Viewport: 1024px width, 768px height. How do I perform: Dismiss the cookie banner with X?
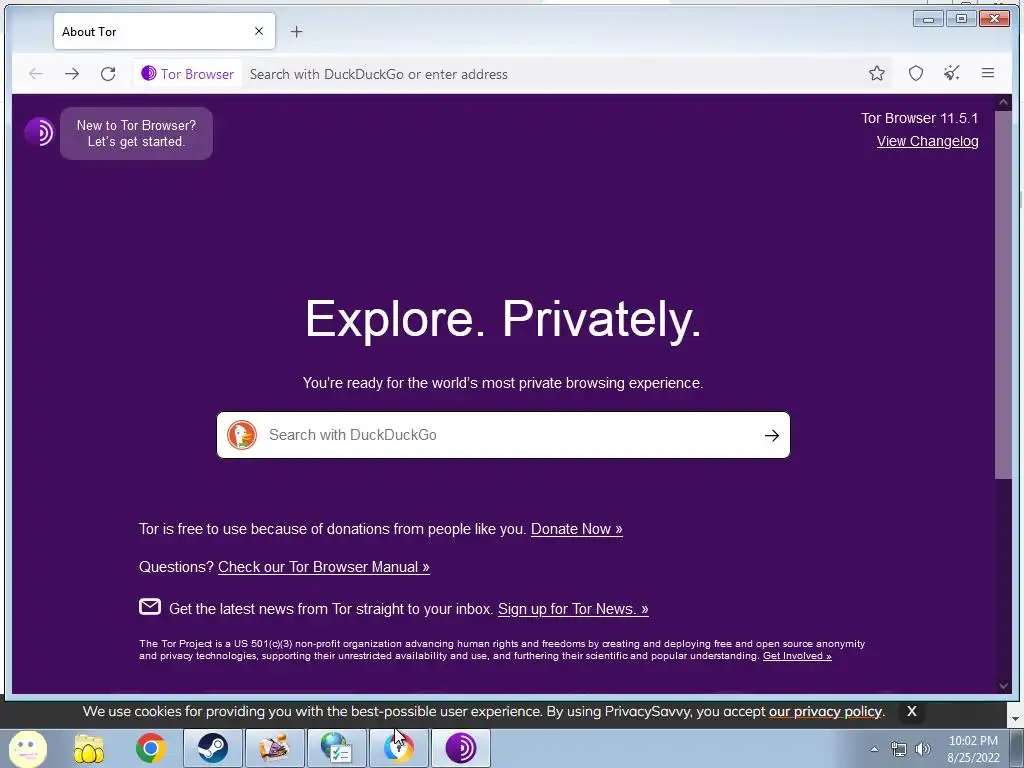pos(912,712)
